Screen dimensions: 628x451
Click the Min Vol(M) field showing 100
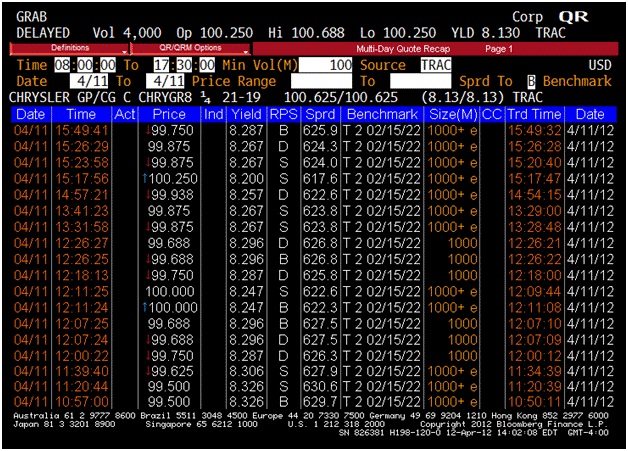tap(325, 65)
